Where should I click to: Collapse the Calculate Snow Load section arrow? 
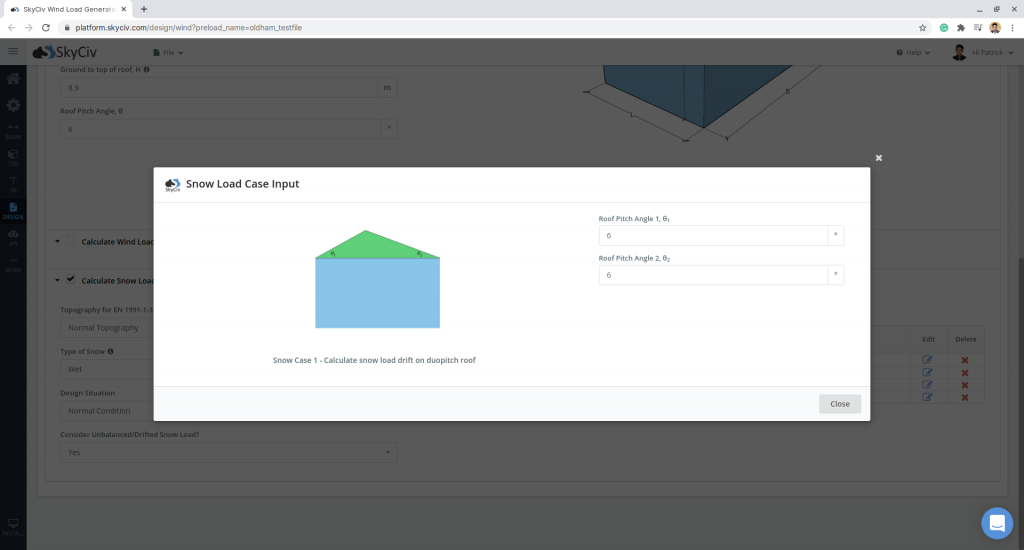coord(56,281)
